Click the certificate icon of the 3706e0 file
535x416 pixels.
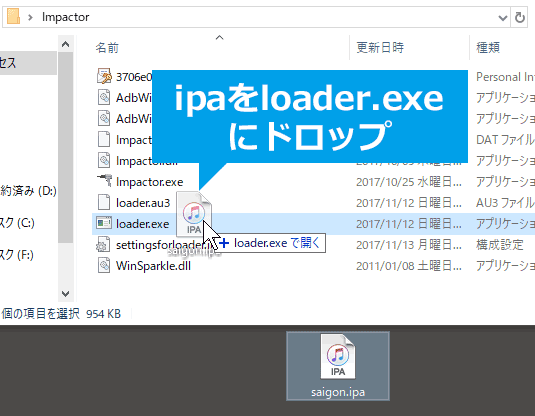[104, 76]
